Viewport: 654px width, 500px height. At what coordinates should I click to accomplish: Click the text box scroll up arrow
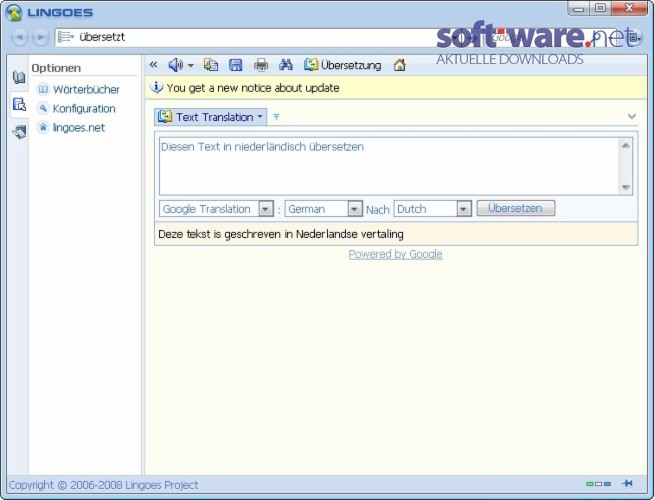tap(626, 145)
